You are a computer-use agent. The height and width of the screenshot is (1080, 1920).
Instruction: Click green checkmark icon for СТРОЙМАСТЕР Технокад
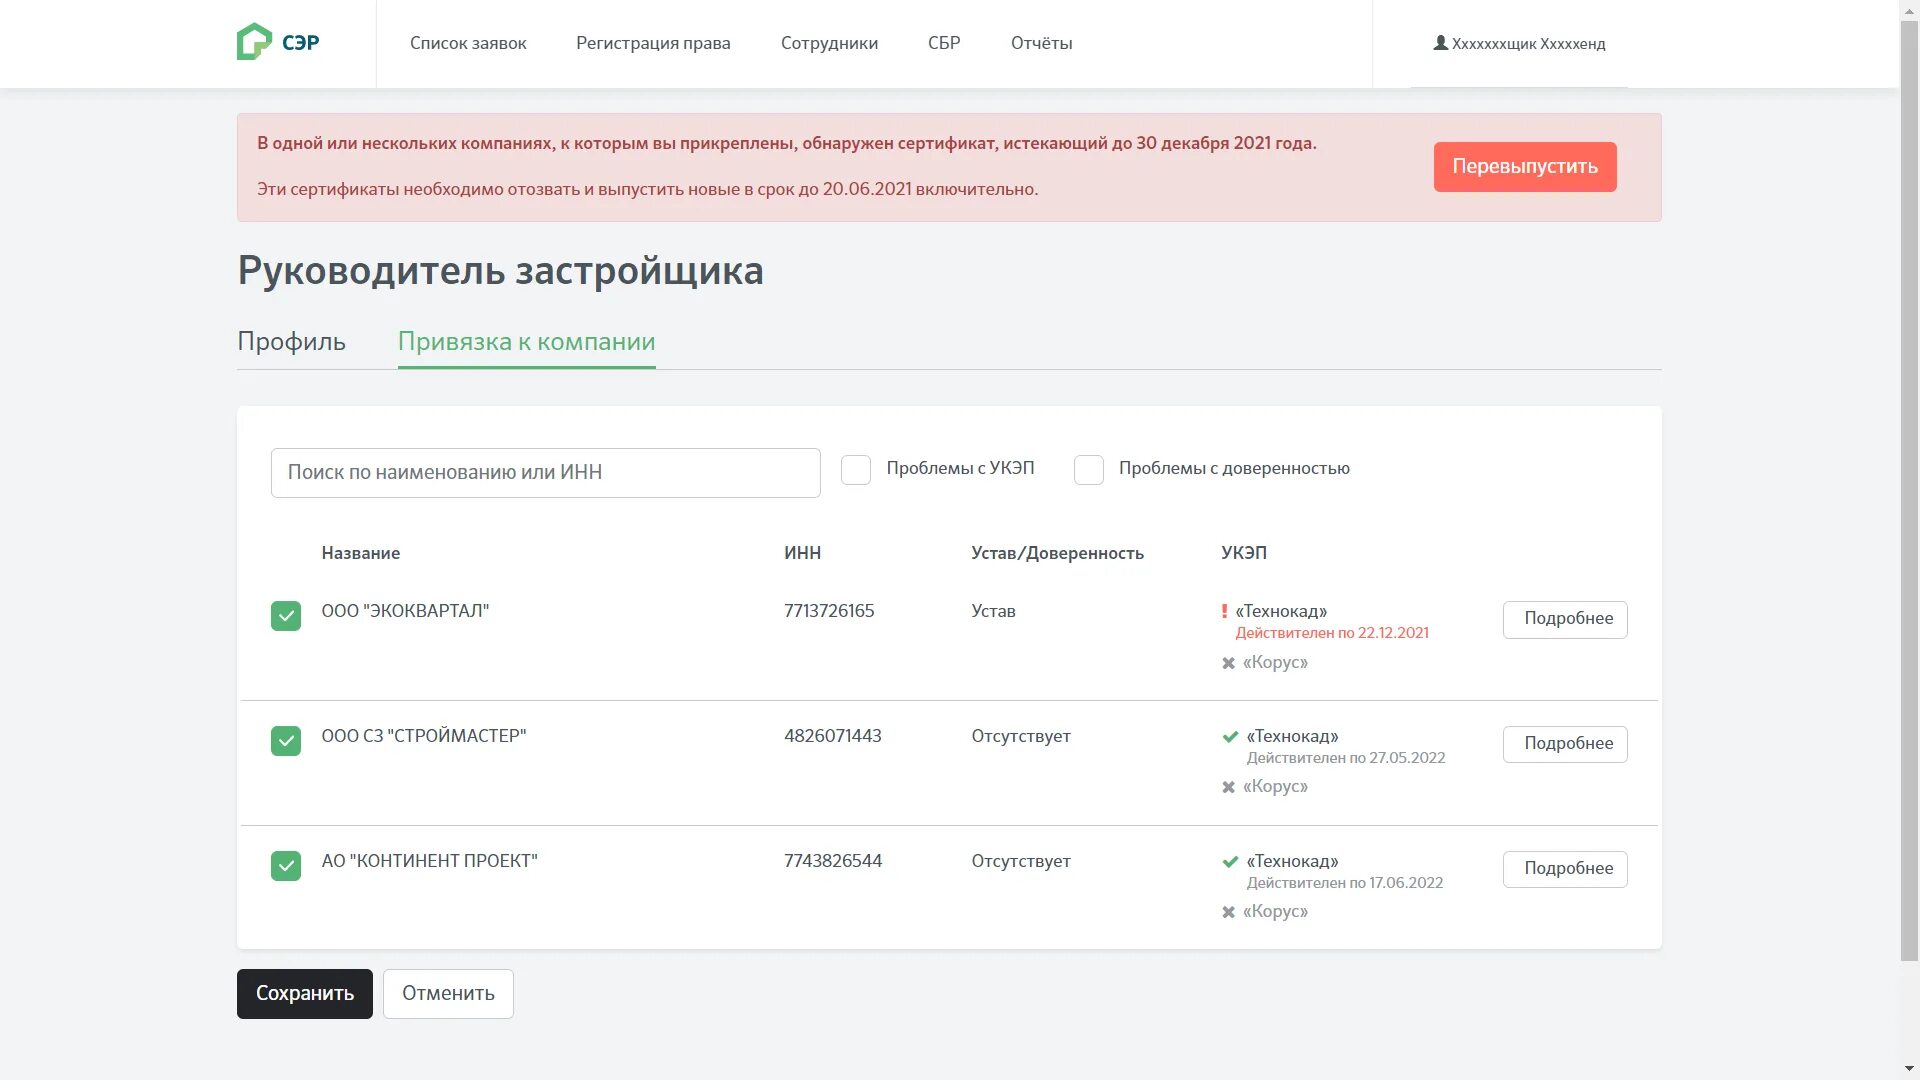point(1230,737)
